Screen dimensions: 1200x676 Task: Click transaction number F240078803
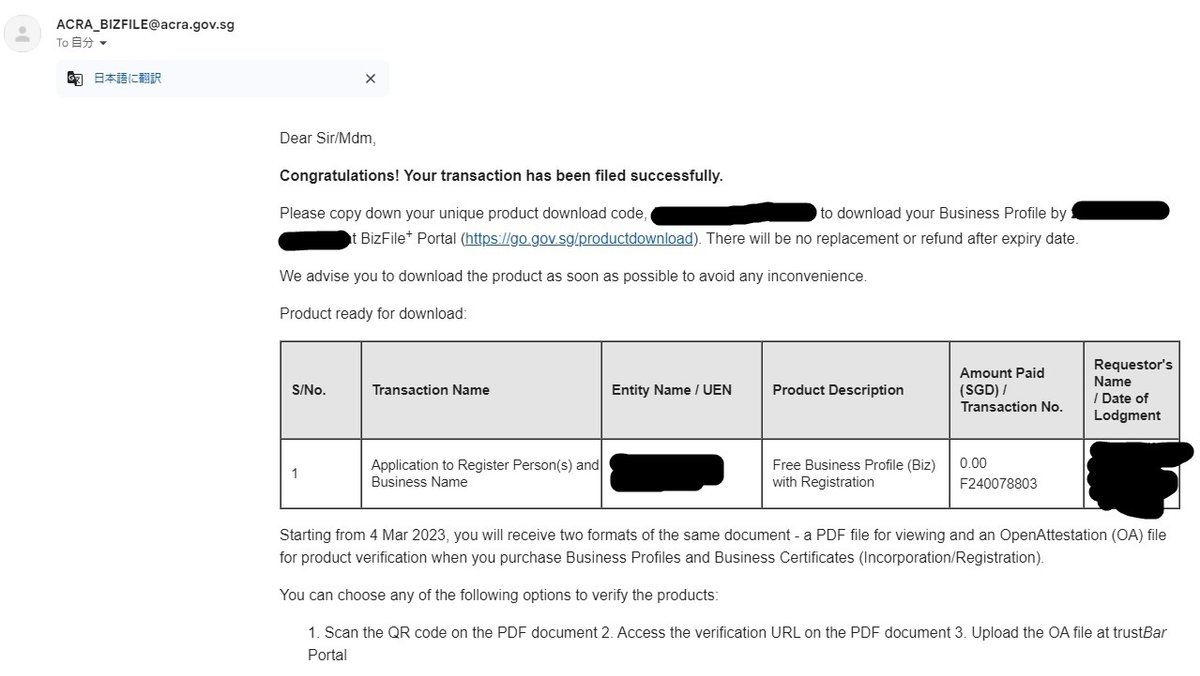tap(997, 483)
